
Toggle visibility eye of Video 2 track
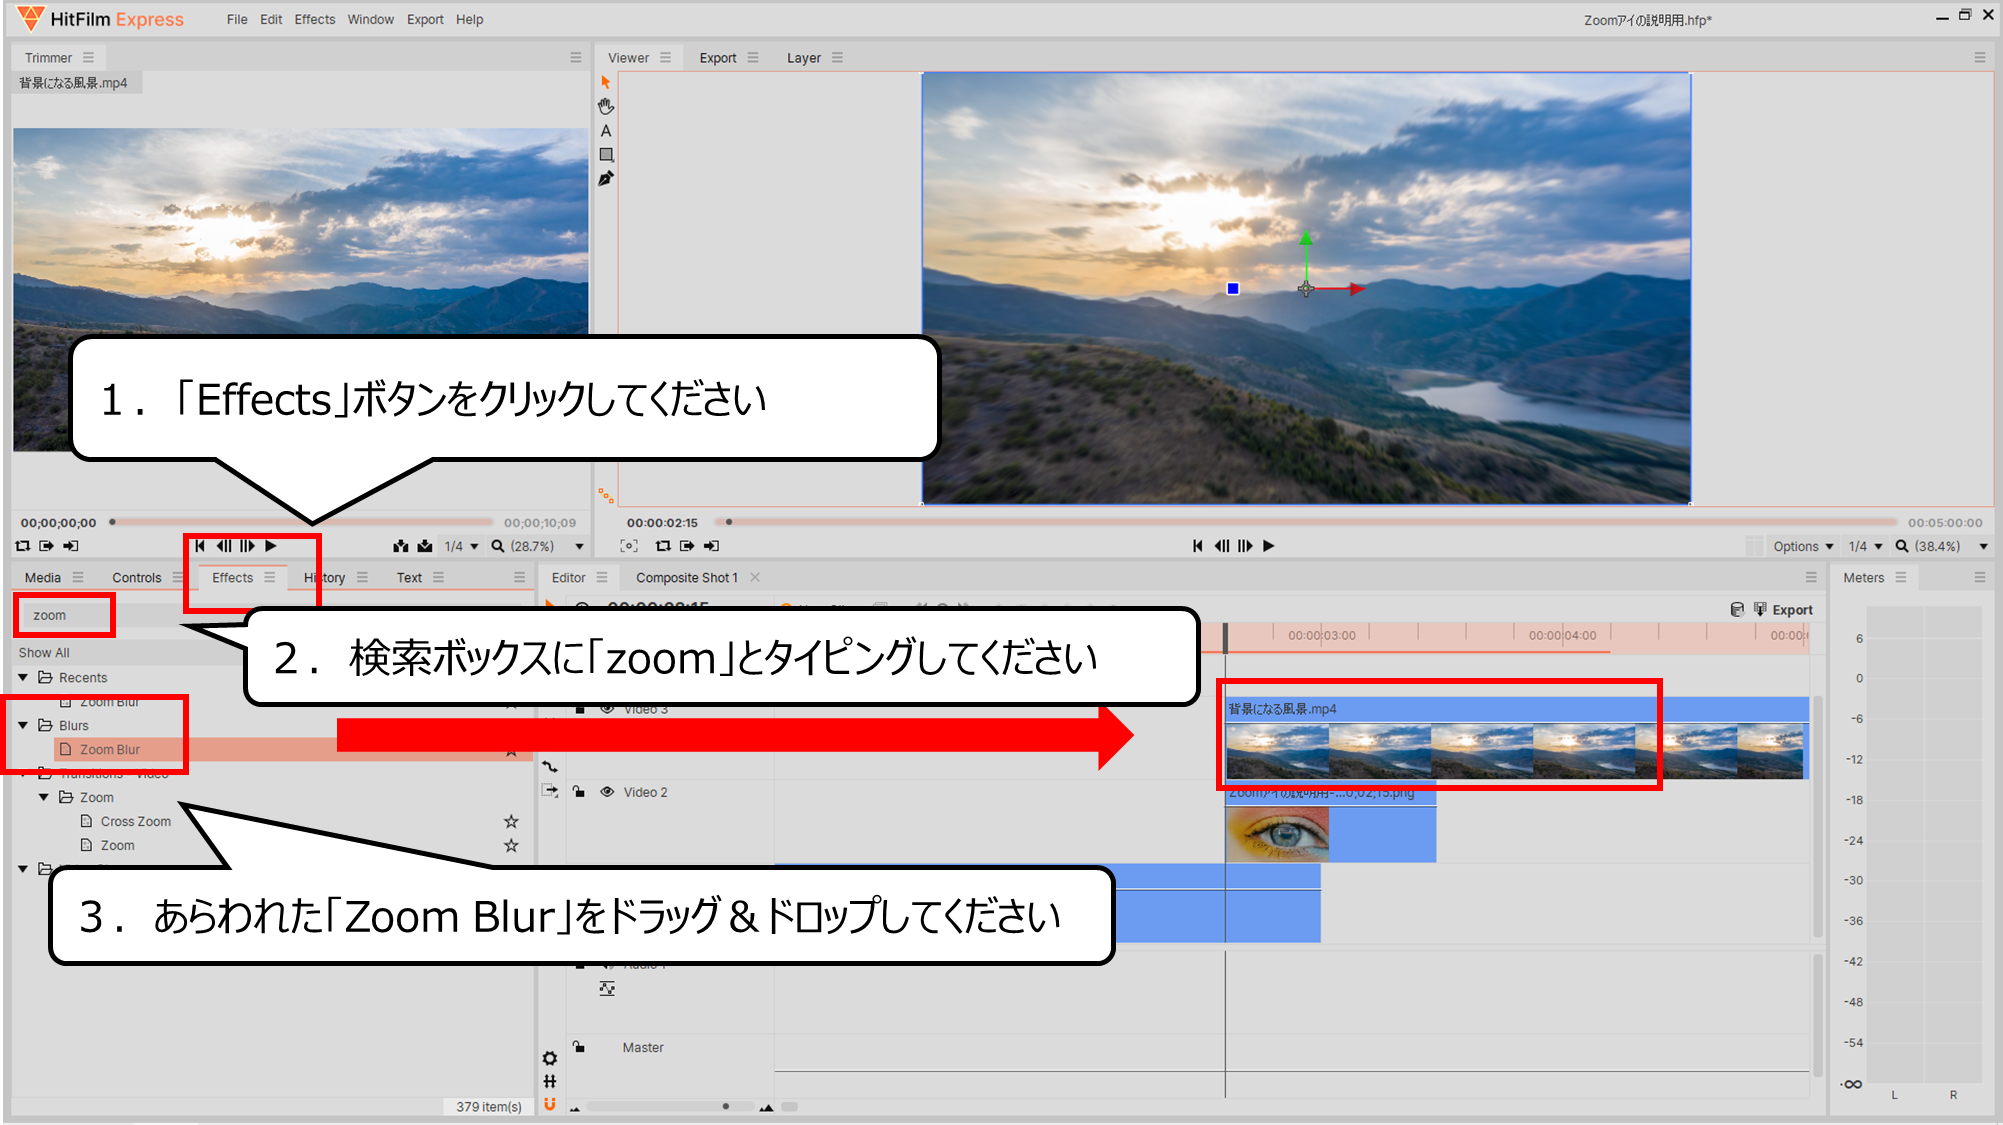click(607, 792)
